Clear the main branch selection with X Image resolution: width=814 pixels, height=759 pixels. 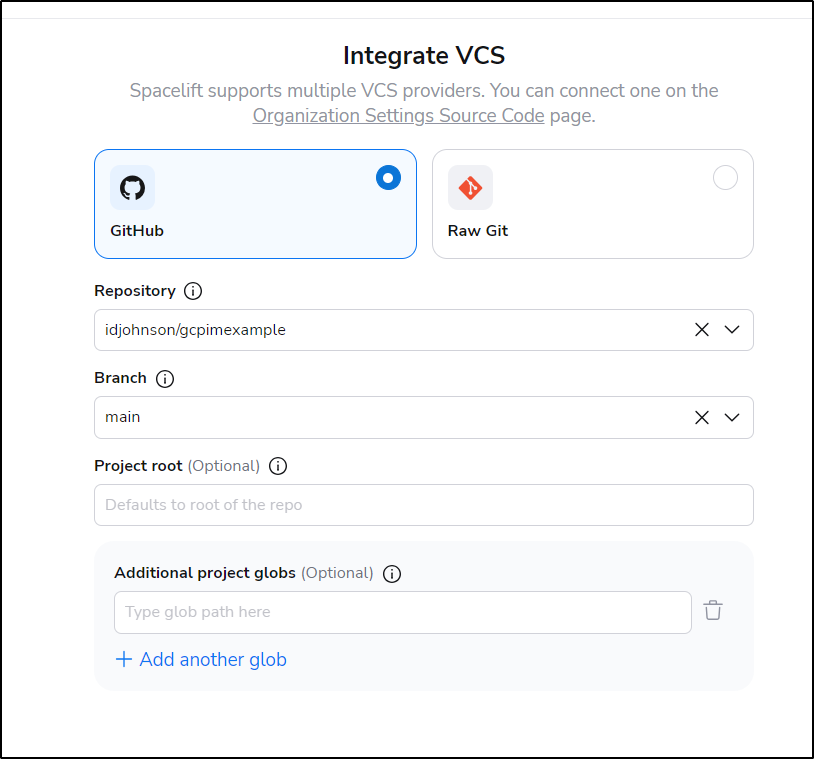pos(702,417)
